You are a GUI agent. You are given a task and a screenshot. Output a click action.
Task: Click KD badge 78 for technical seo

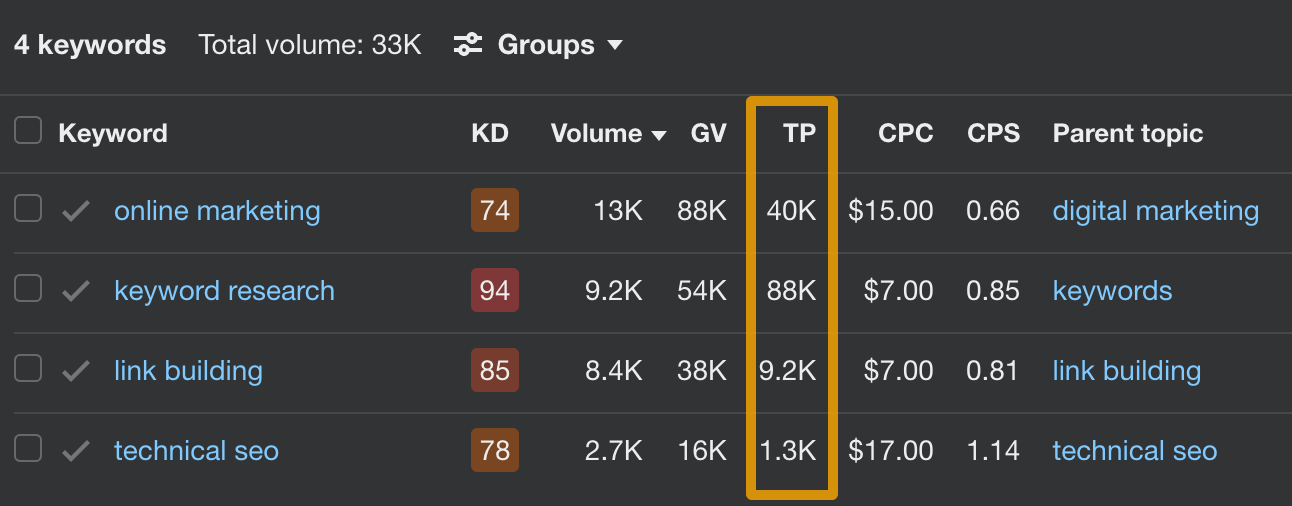coord(494,451)
